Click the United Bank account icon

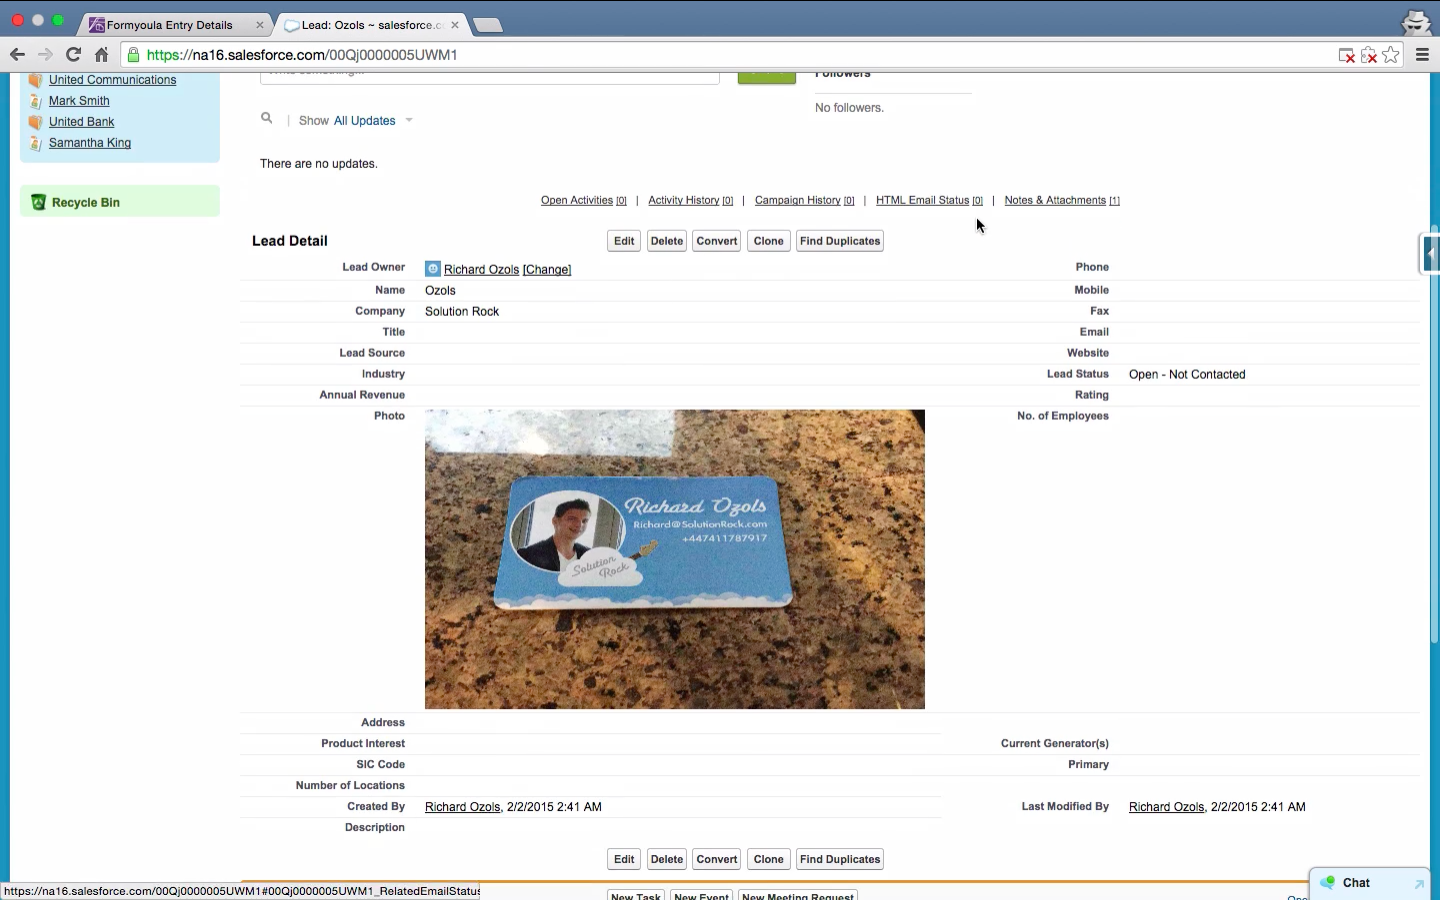coord(35,122)
